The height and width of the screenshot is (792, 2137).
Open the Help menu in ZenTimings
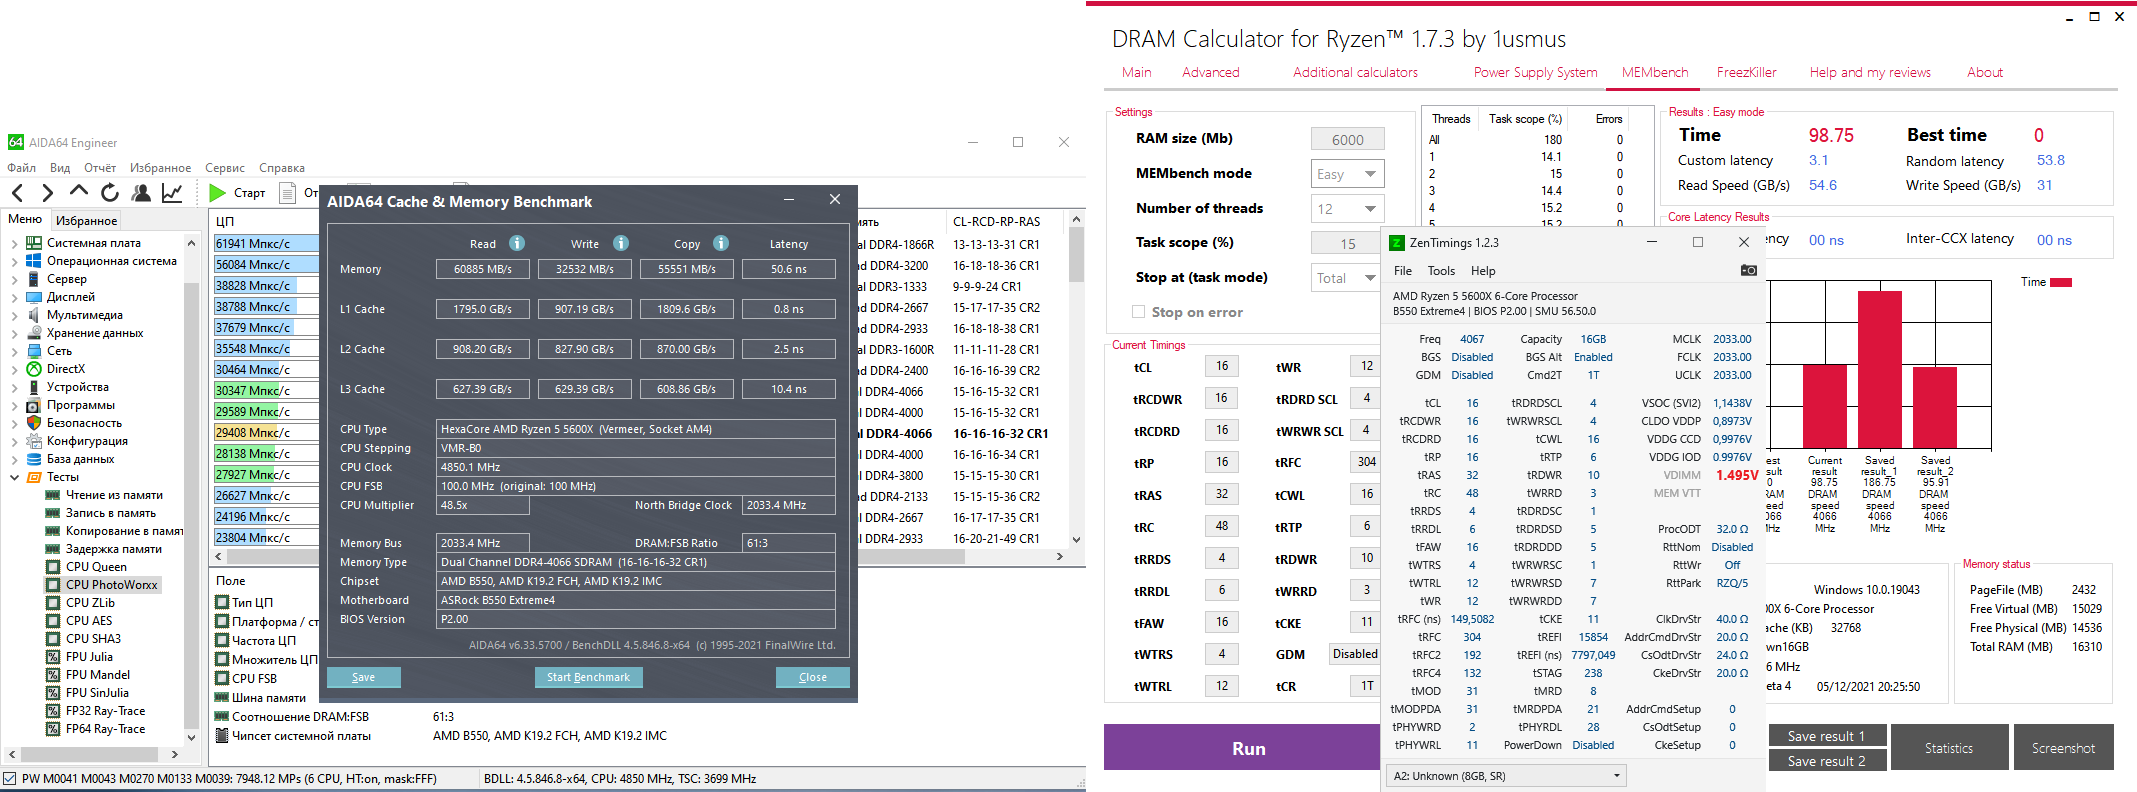click(1483, 271)
